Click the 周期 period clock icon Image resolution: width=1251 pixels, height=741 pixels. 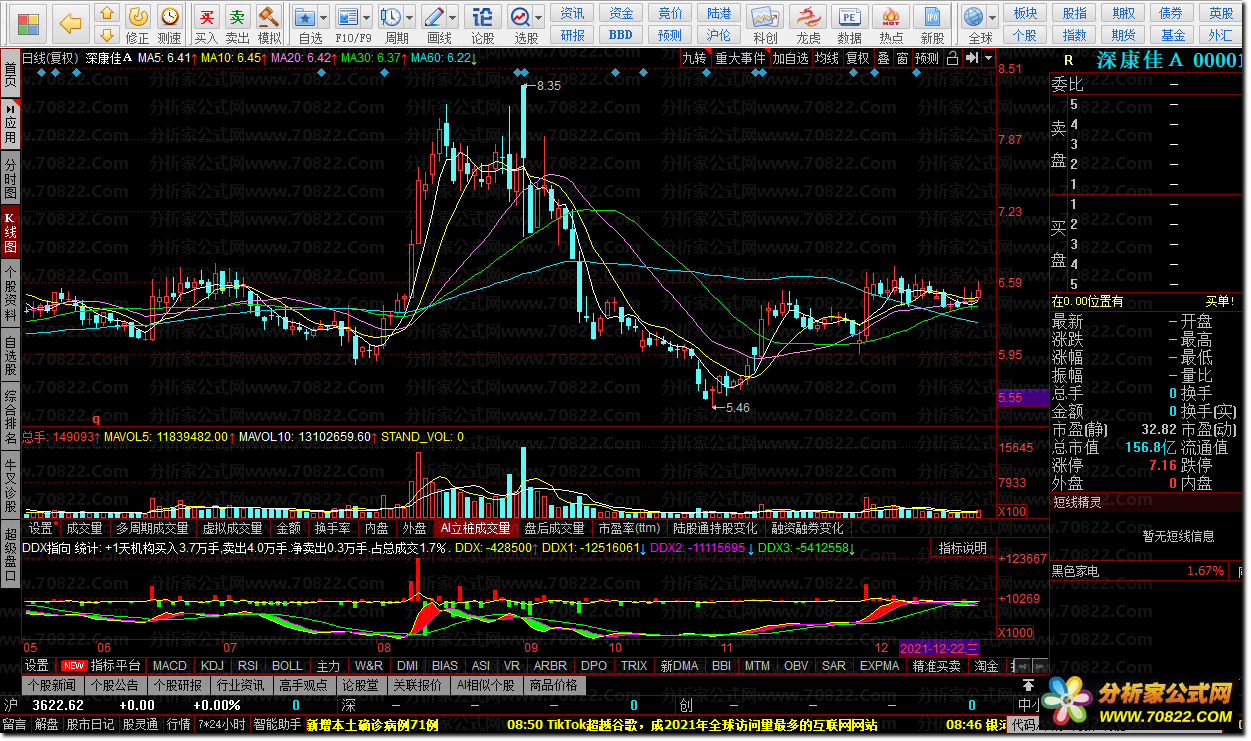coord(390,16)
